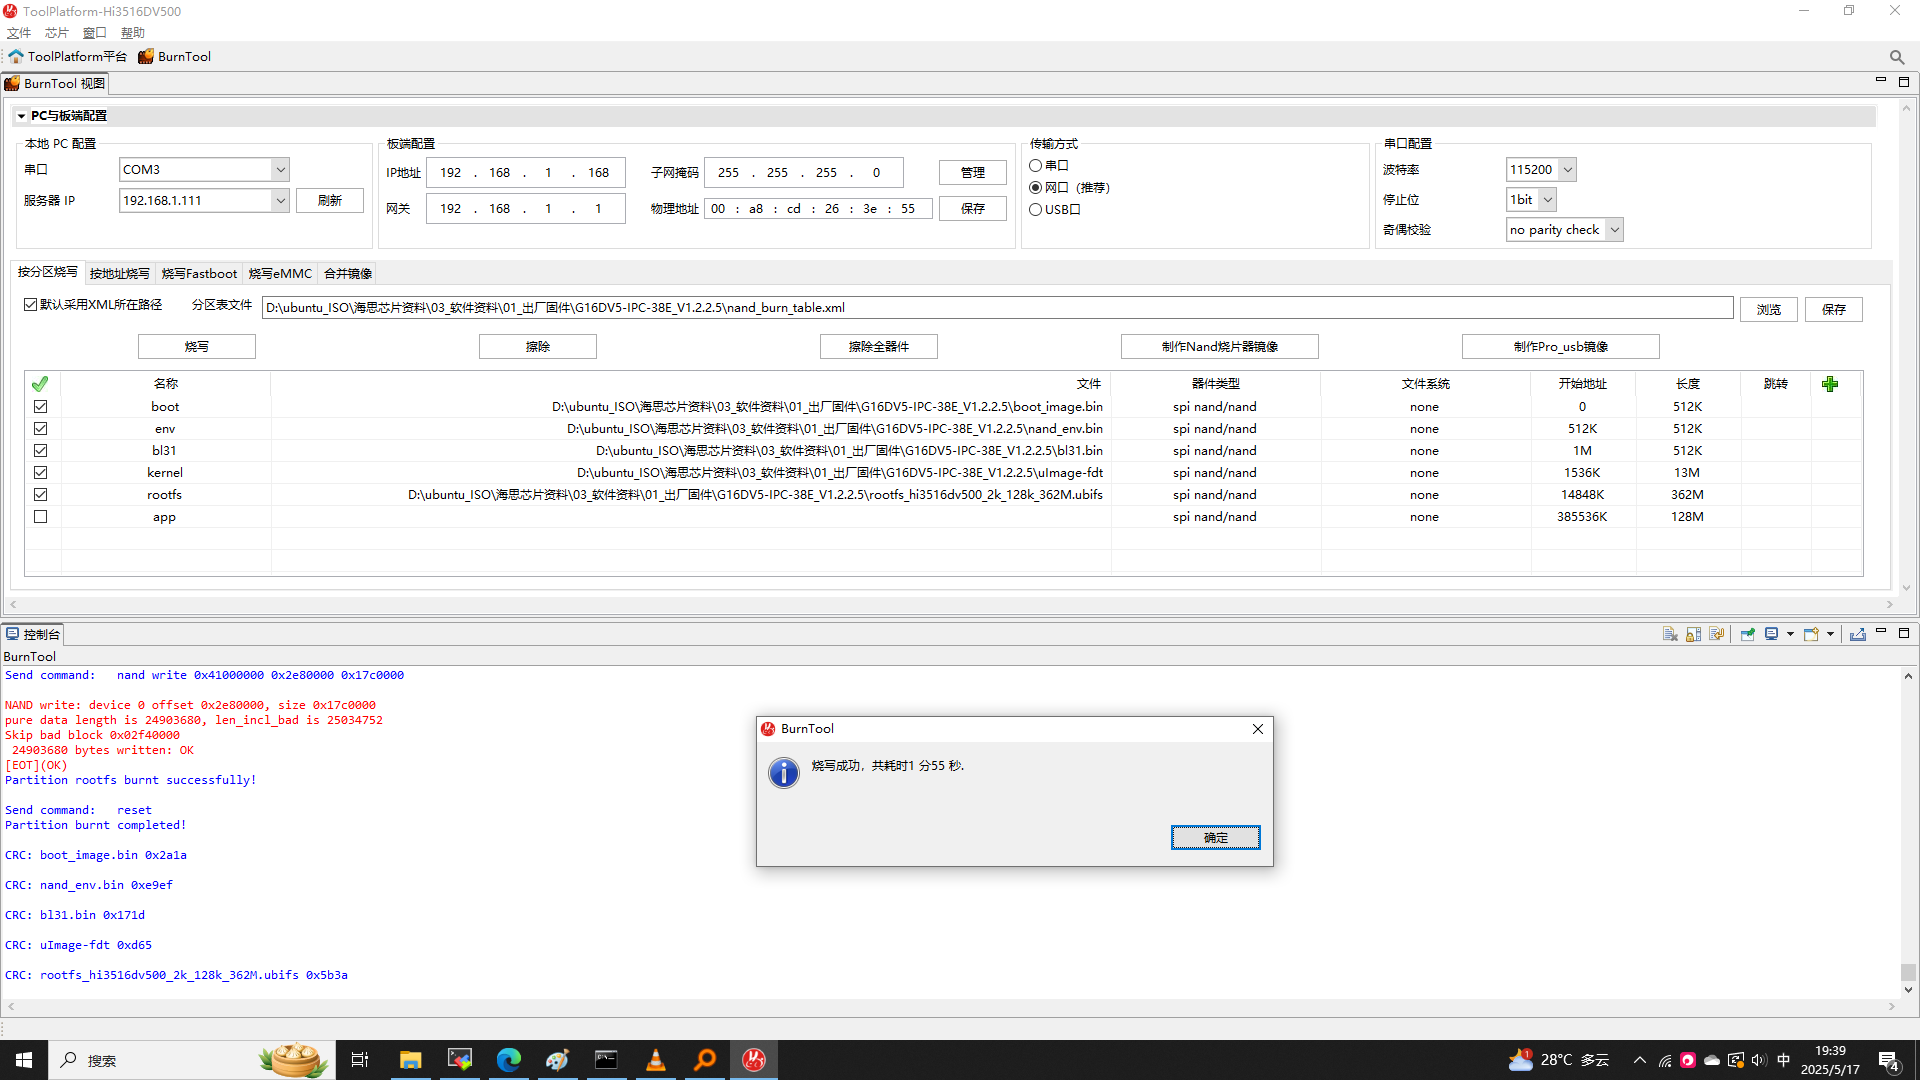Click the green plus add-partition icon
Screen dimensions: 1920x1080
click(1830, 384)
